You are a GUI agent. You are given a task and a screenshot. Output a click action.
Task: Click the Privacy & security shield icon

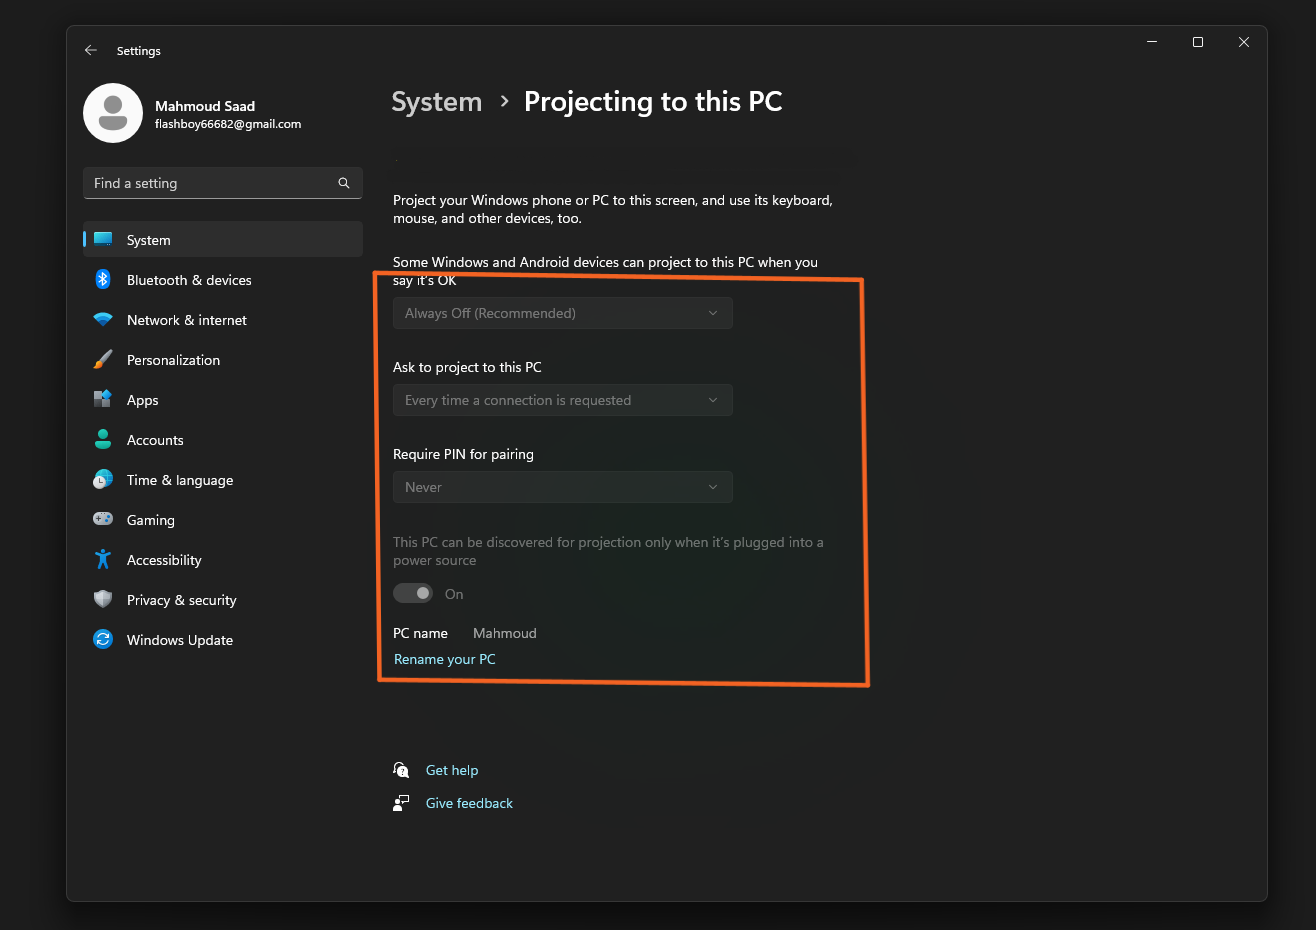(x=103, y=599)
